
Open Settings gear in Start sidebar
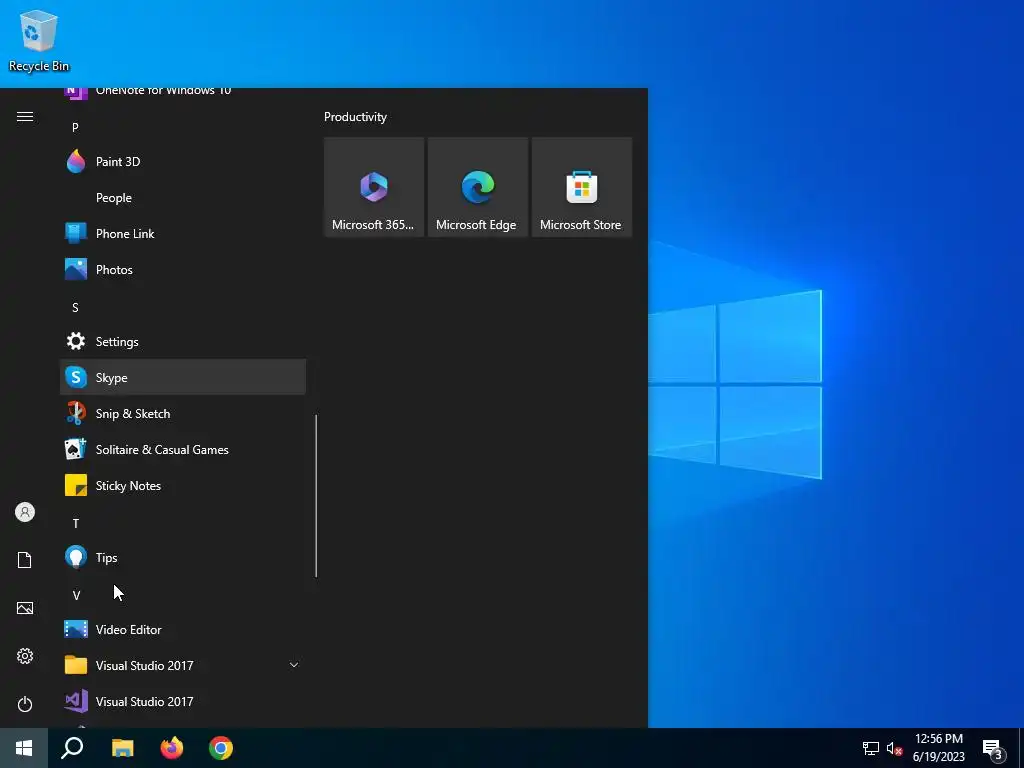coord(25,656)
